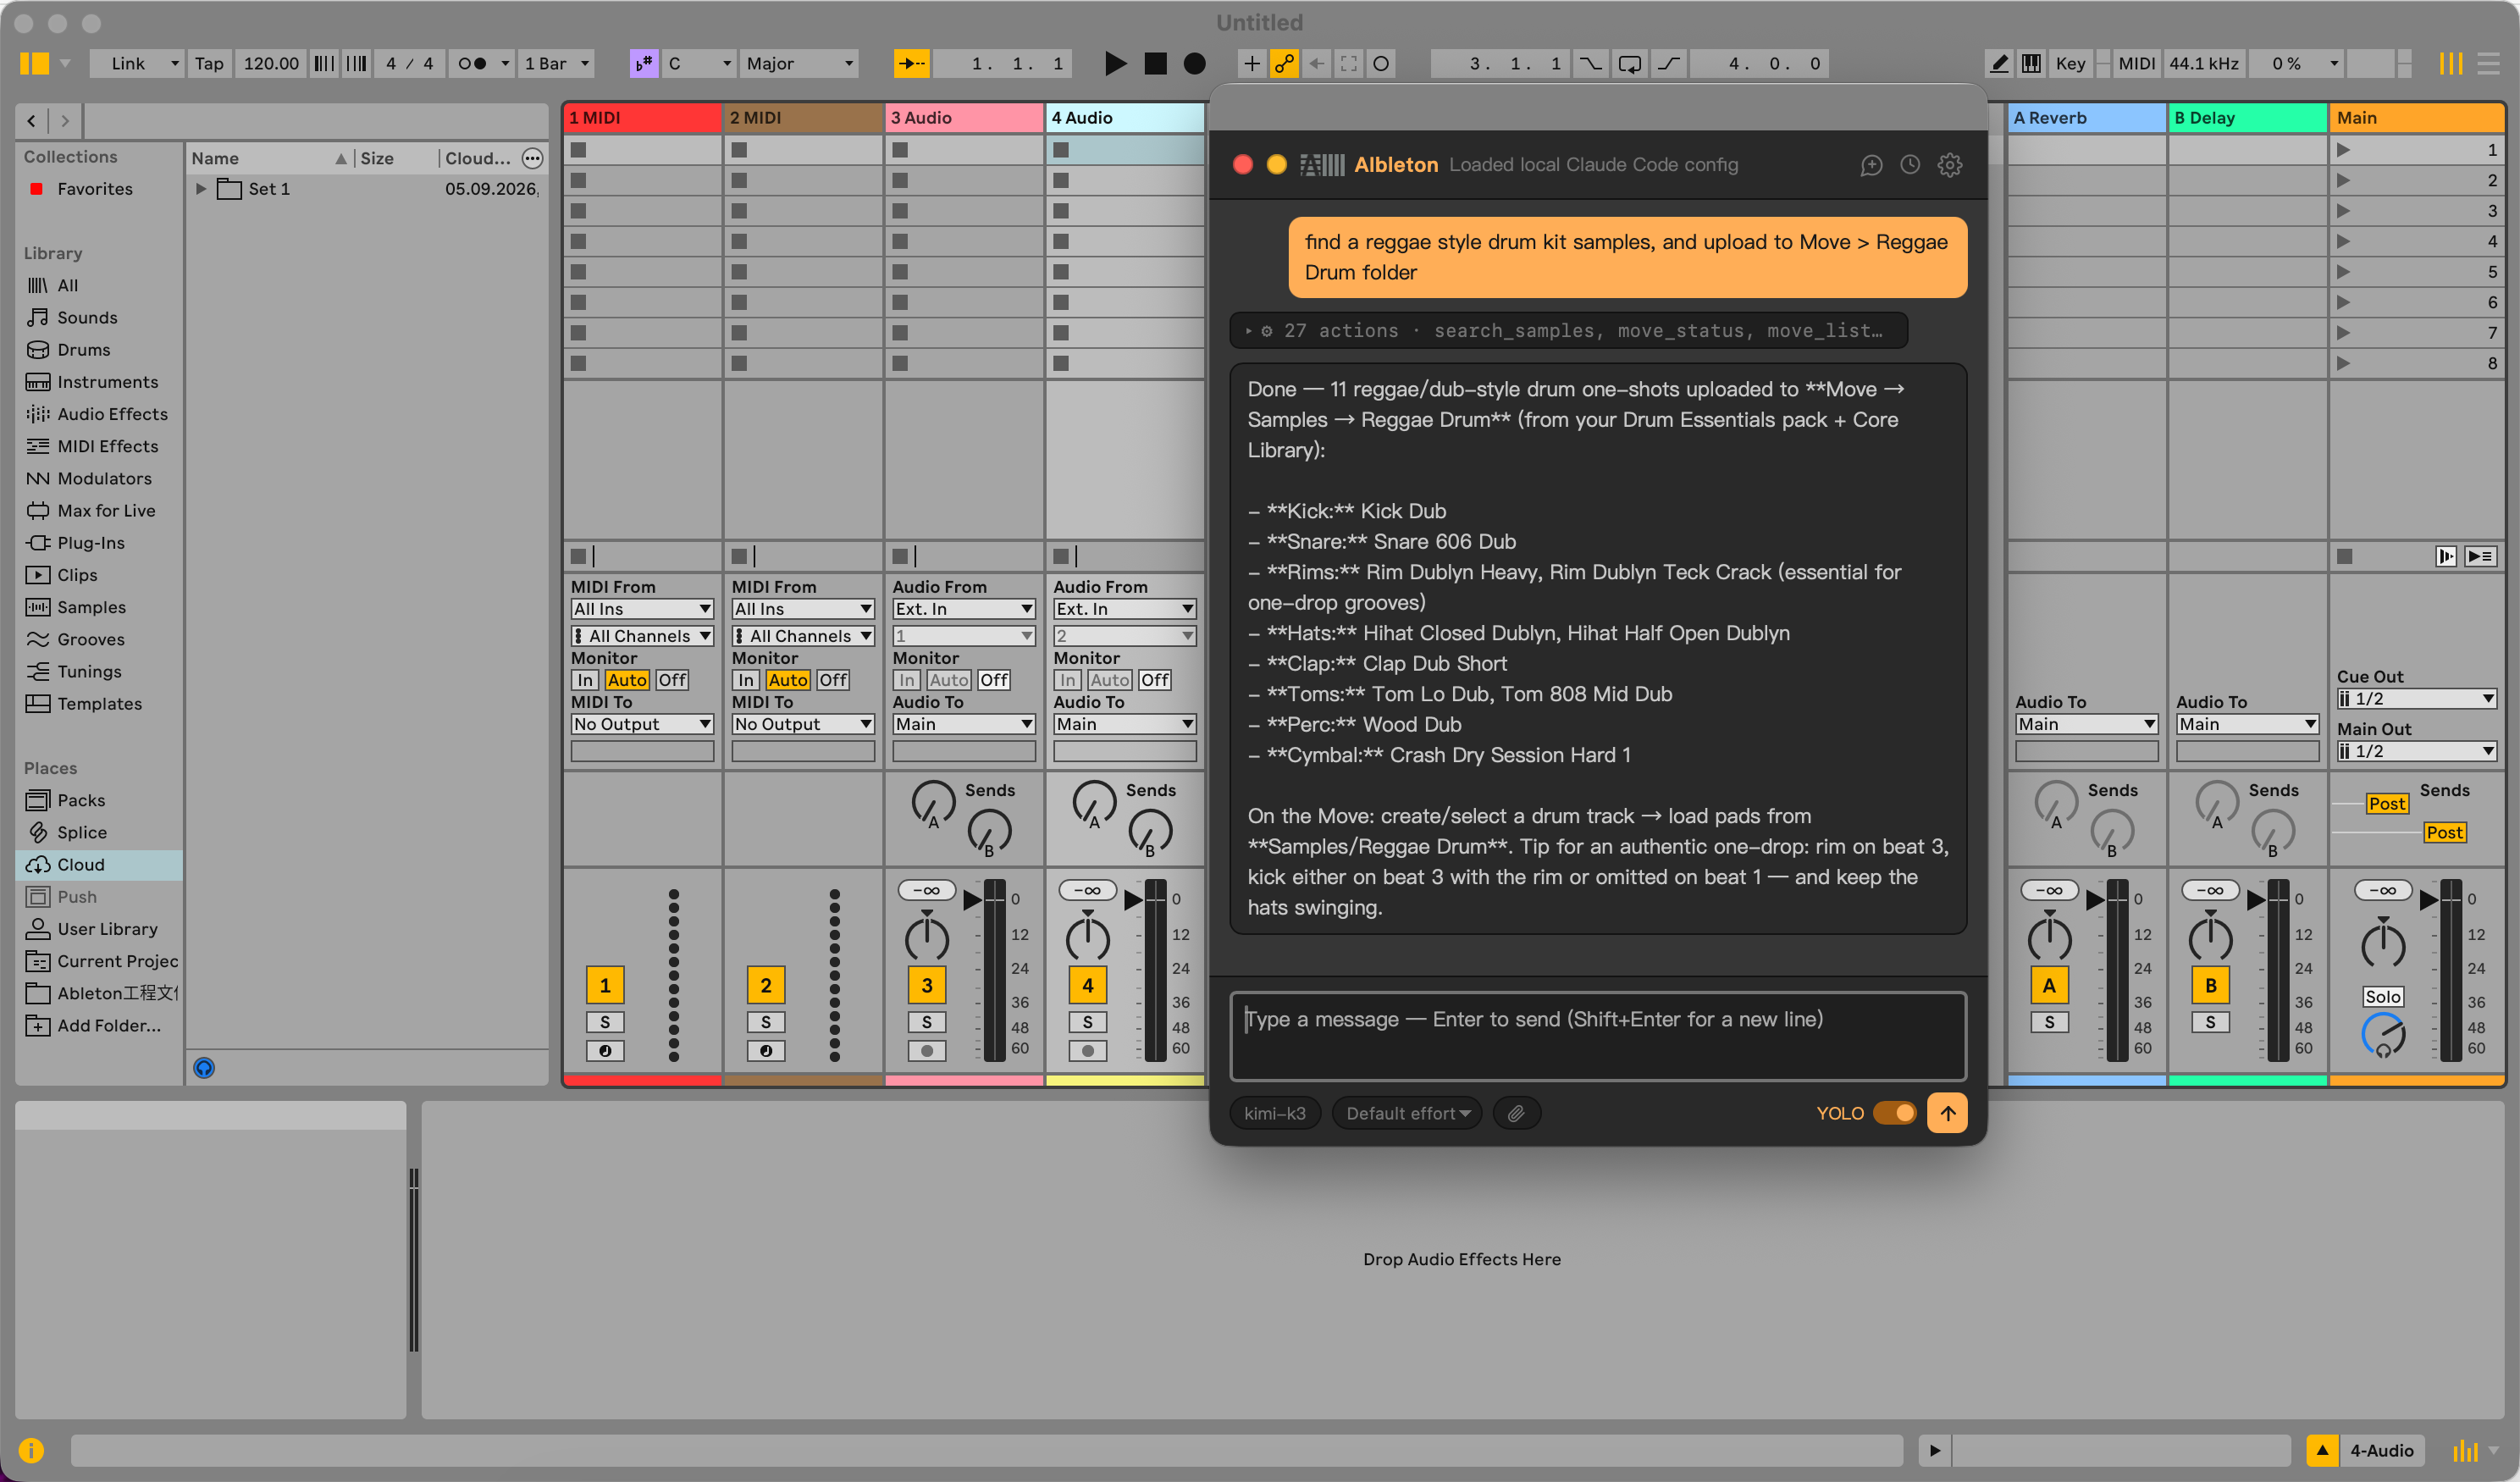This screenshot has height=1482, width=2520.
Task: Toggle Draw Mode pencil icon
Action: [x=1998, y=63]
